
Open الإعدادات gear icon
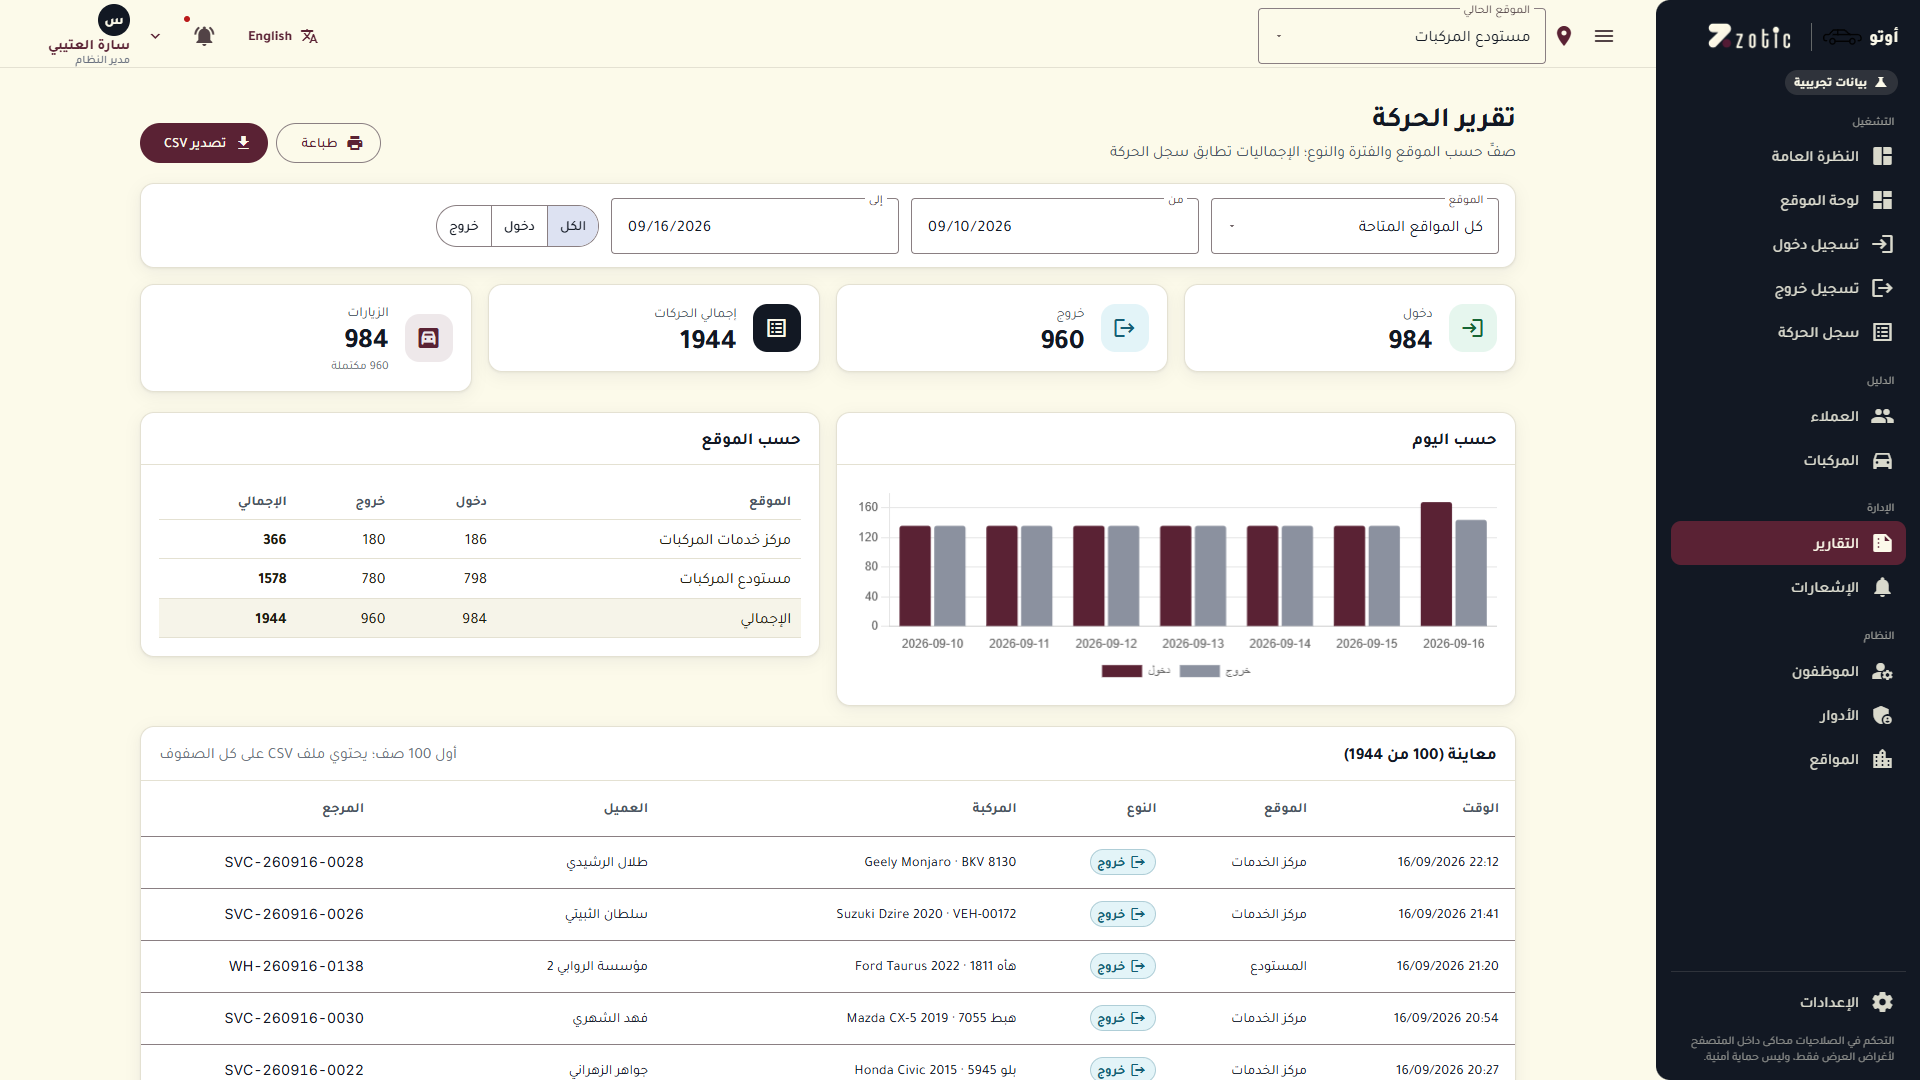coord(1882,1002)
